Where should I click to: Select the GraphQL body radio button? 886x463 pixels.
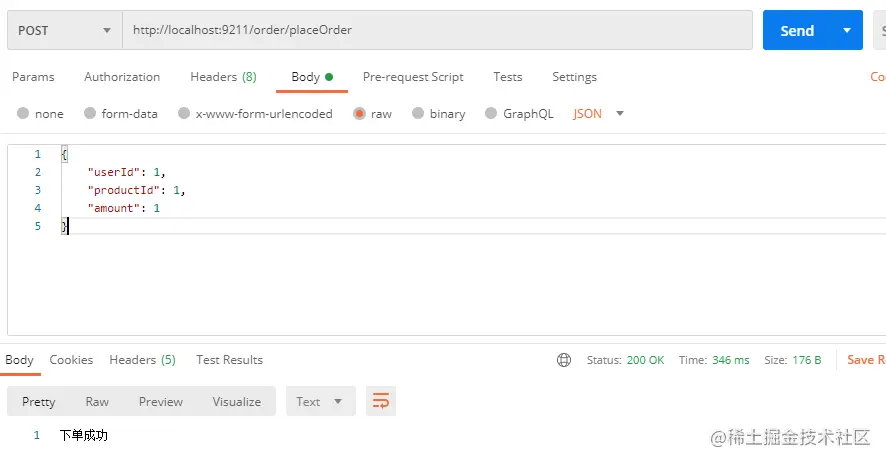tap(491, 114)
